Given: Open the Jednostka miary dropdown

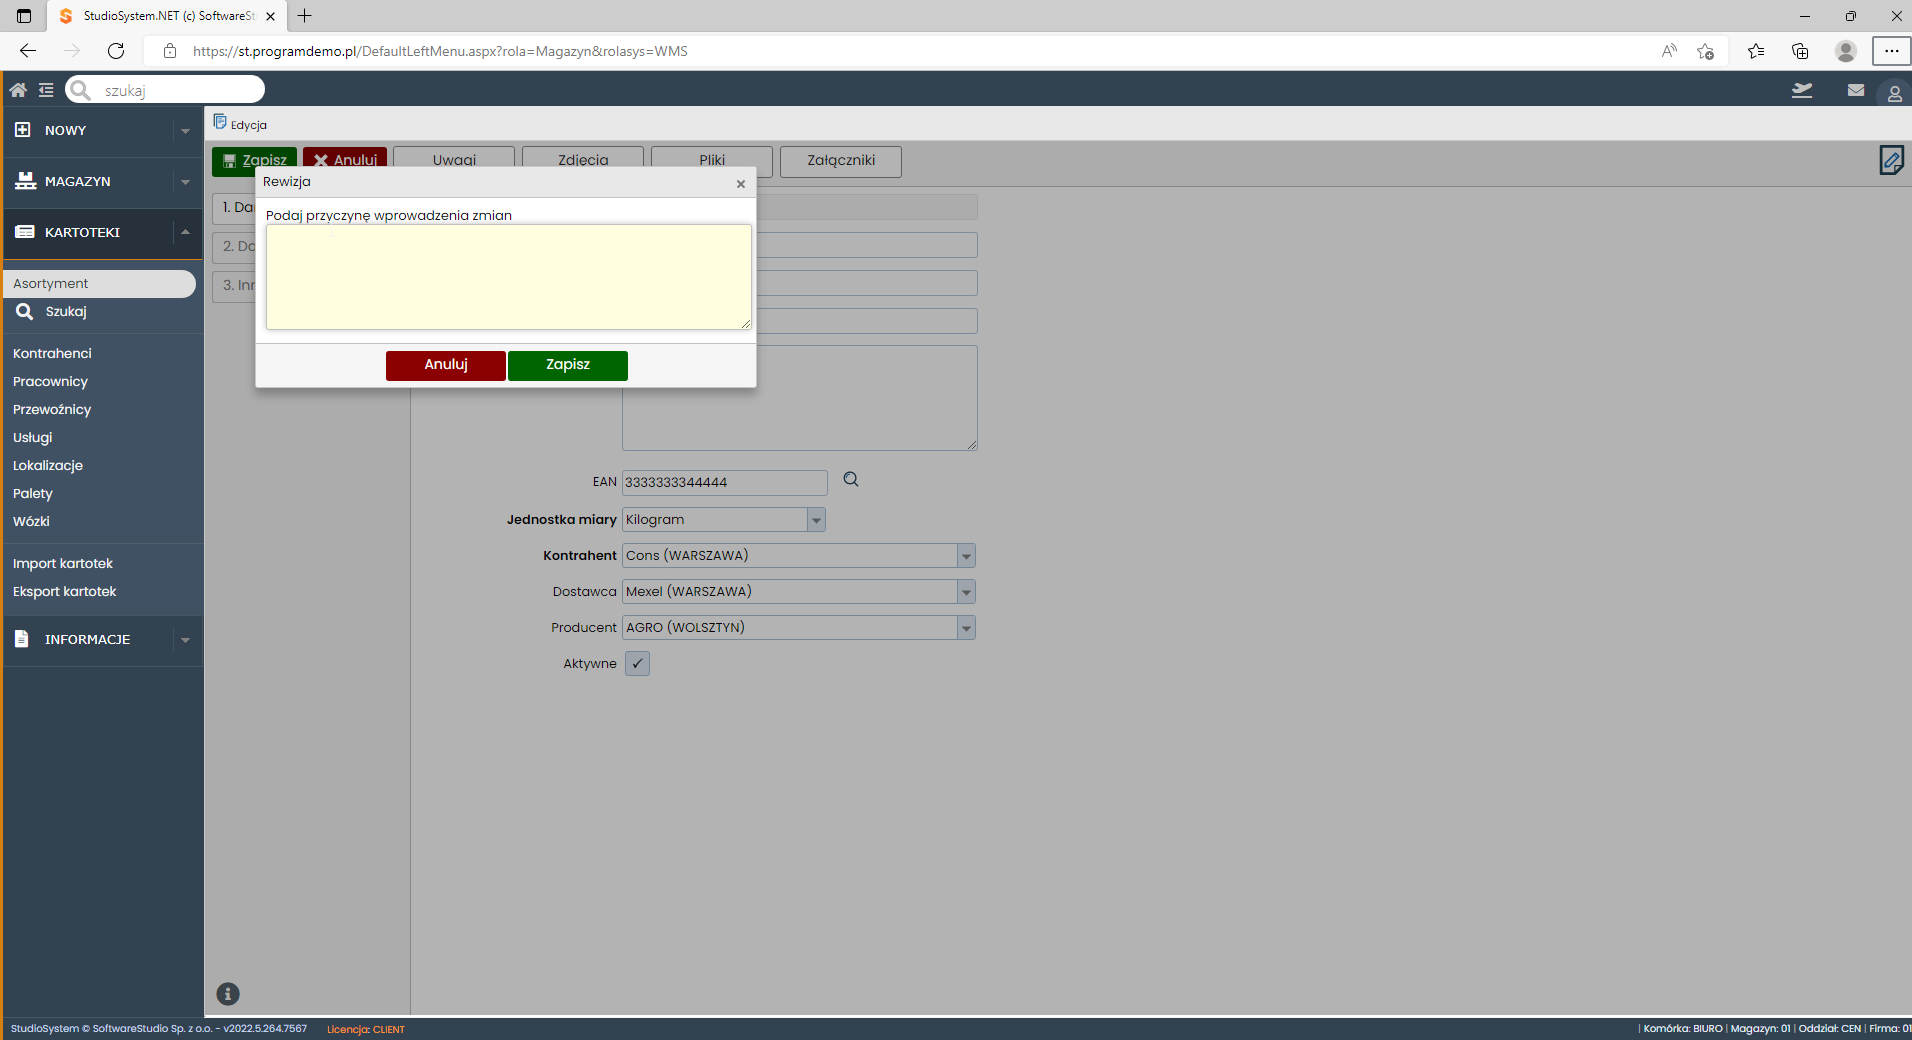Looking at the screenshot, I should (816, 520).
